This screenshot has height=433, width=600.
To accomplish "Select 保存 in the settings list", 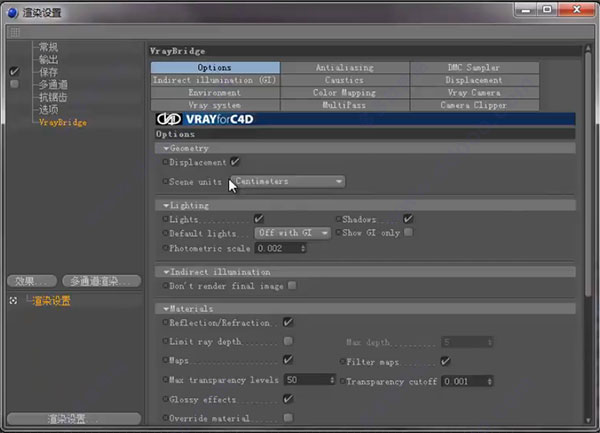I will pos(49,72).
